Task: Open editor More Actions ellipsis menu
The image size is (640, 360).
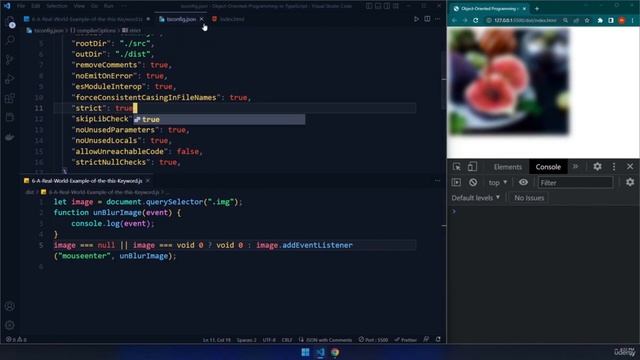Action: pyautogui.click(x=438, y=19)
